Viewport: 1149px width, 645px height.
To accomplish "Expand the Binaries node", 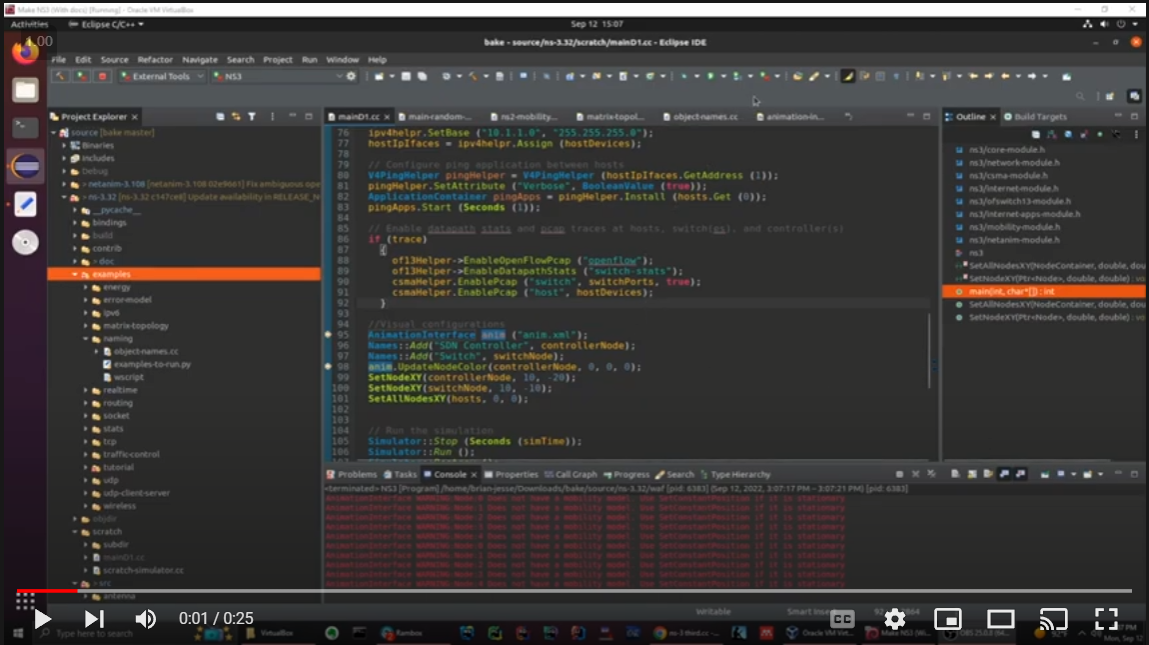I will [x=64, y=145].
